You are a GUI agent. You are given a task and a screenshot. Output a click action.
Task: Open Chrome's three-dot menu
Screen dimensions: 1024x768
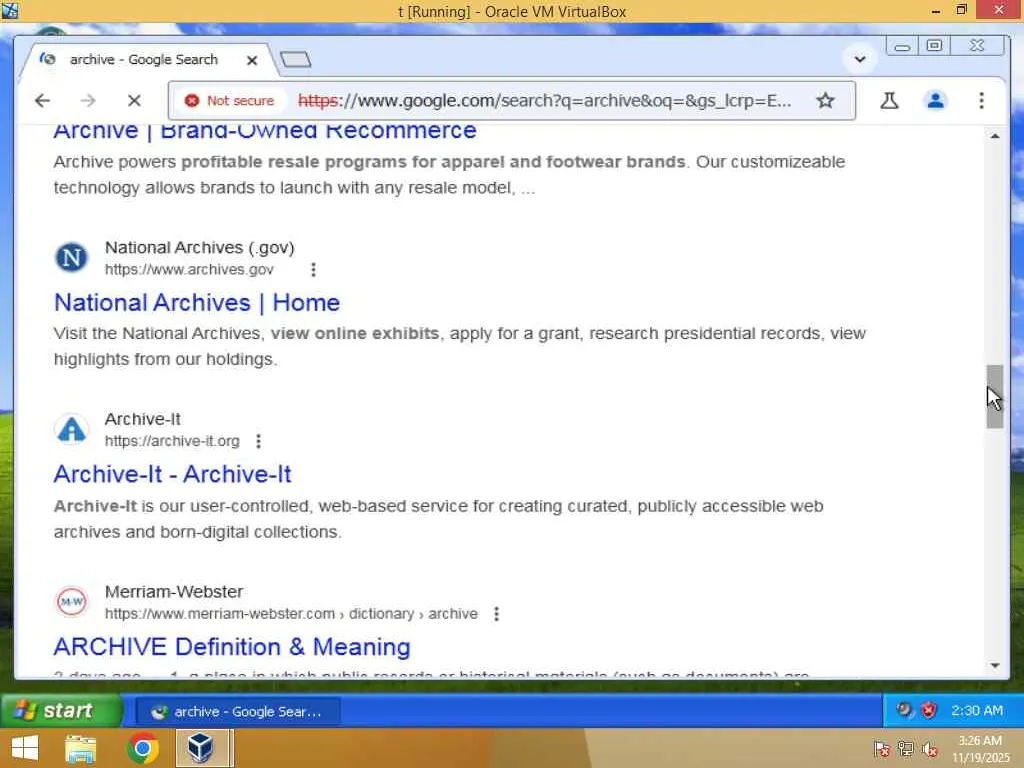[981, 101]
